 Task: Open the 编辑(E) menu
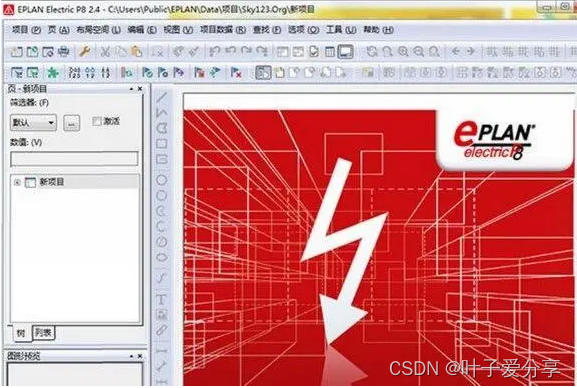coord(142,30)
